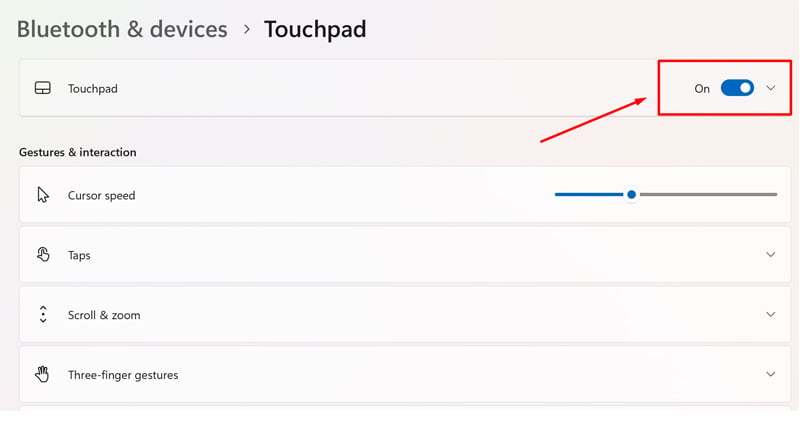Click the On label next to the toggle
800x442 pixels.
click(702, 88)
